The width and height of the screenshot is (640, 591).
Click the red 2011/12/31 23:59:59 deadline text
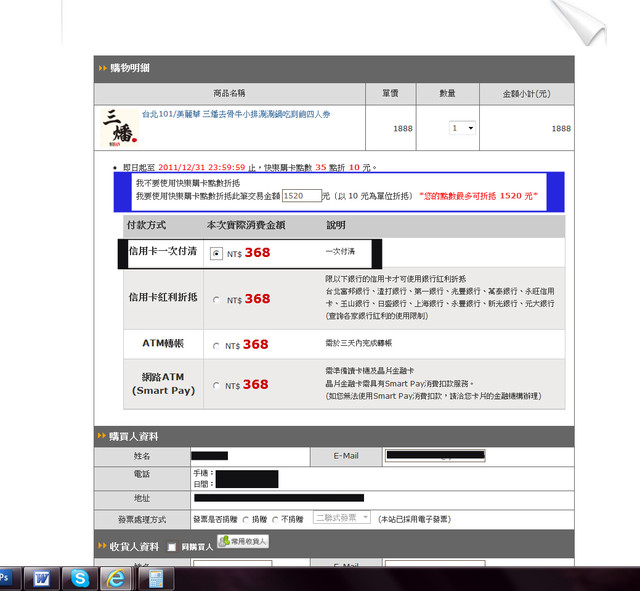[202, 167]
